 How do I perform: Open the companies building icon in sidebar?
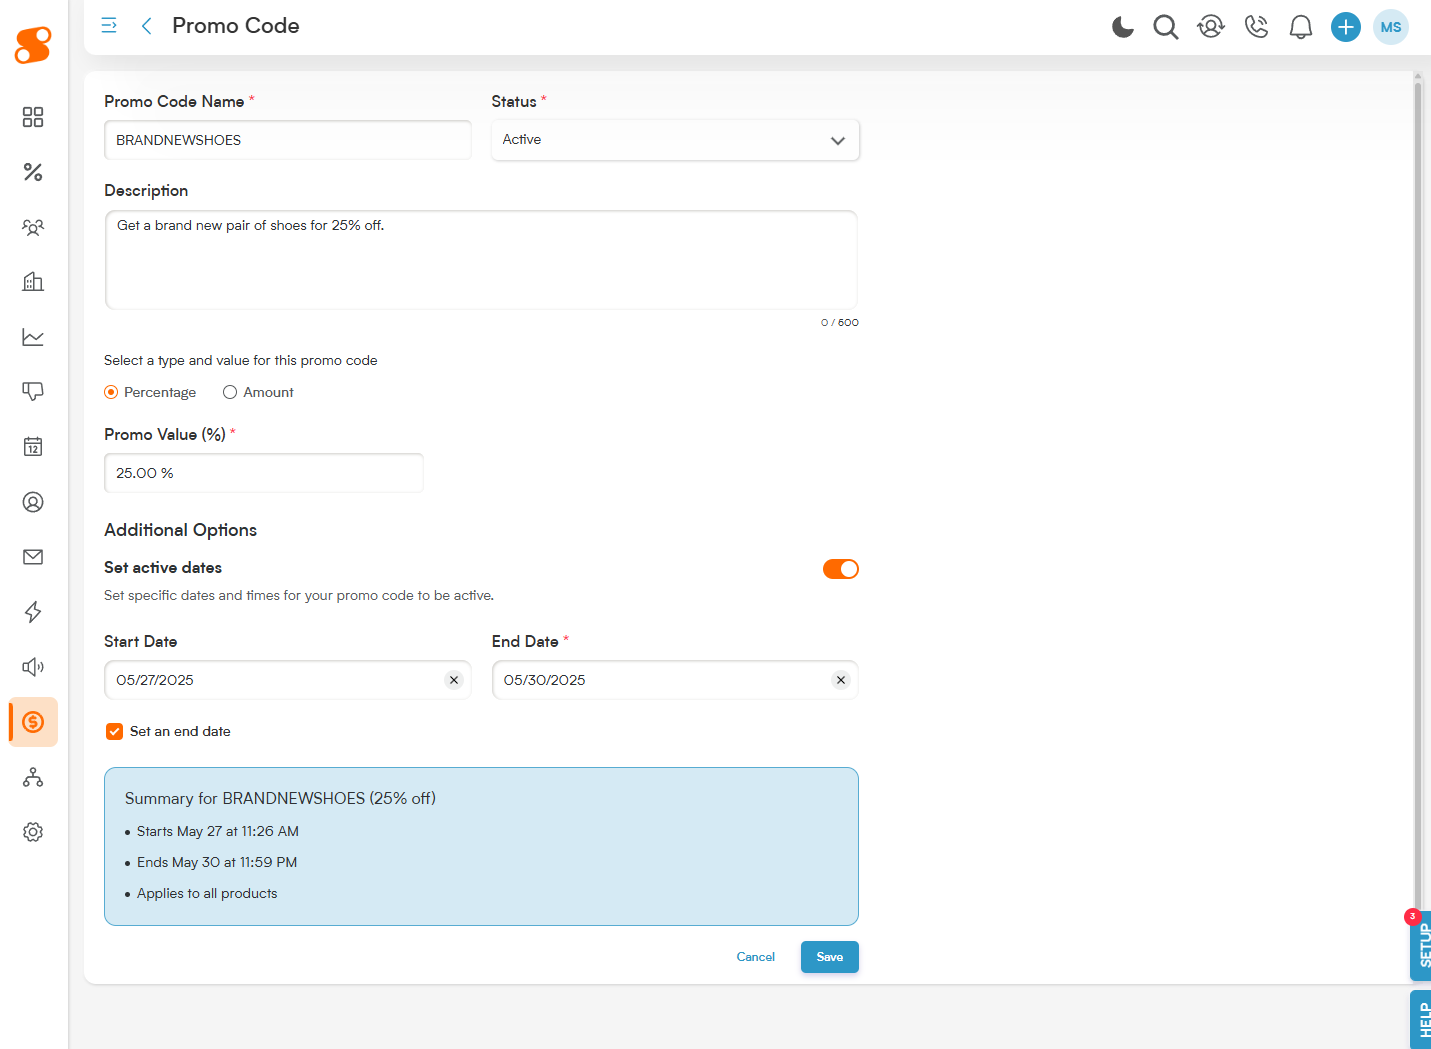pyautogui.click(x=33, y=282)
